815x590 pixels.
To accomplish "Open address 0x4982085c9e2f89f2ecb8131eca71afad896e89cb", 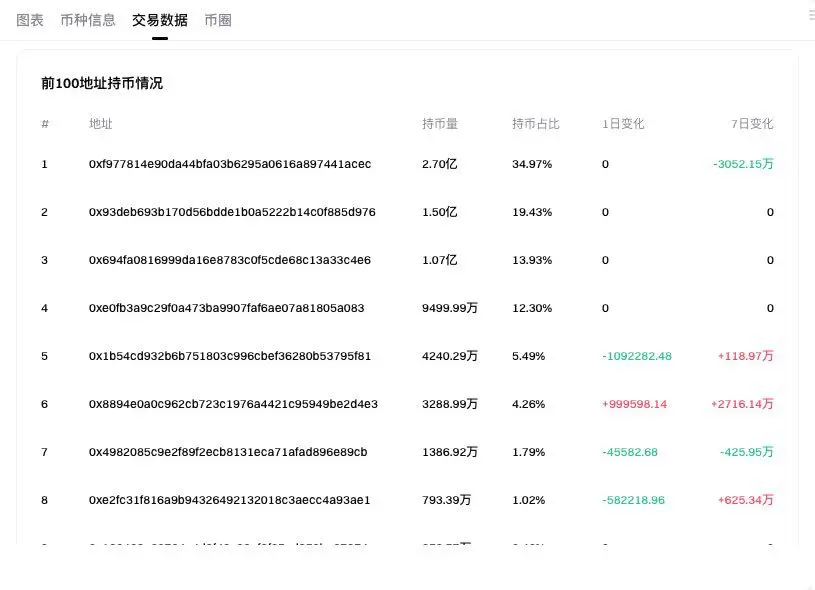I will tap(228, 452).
